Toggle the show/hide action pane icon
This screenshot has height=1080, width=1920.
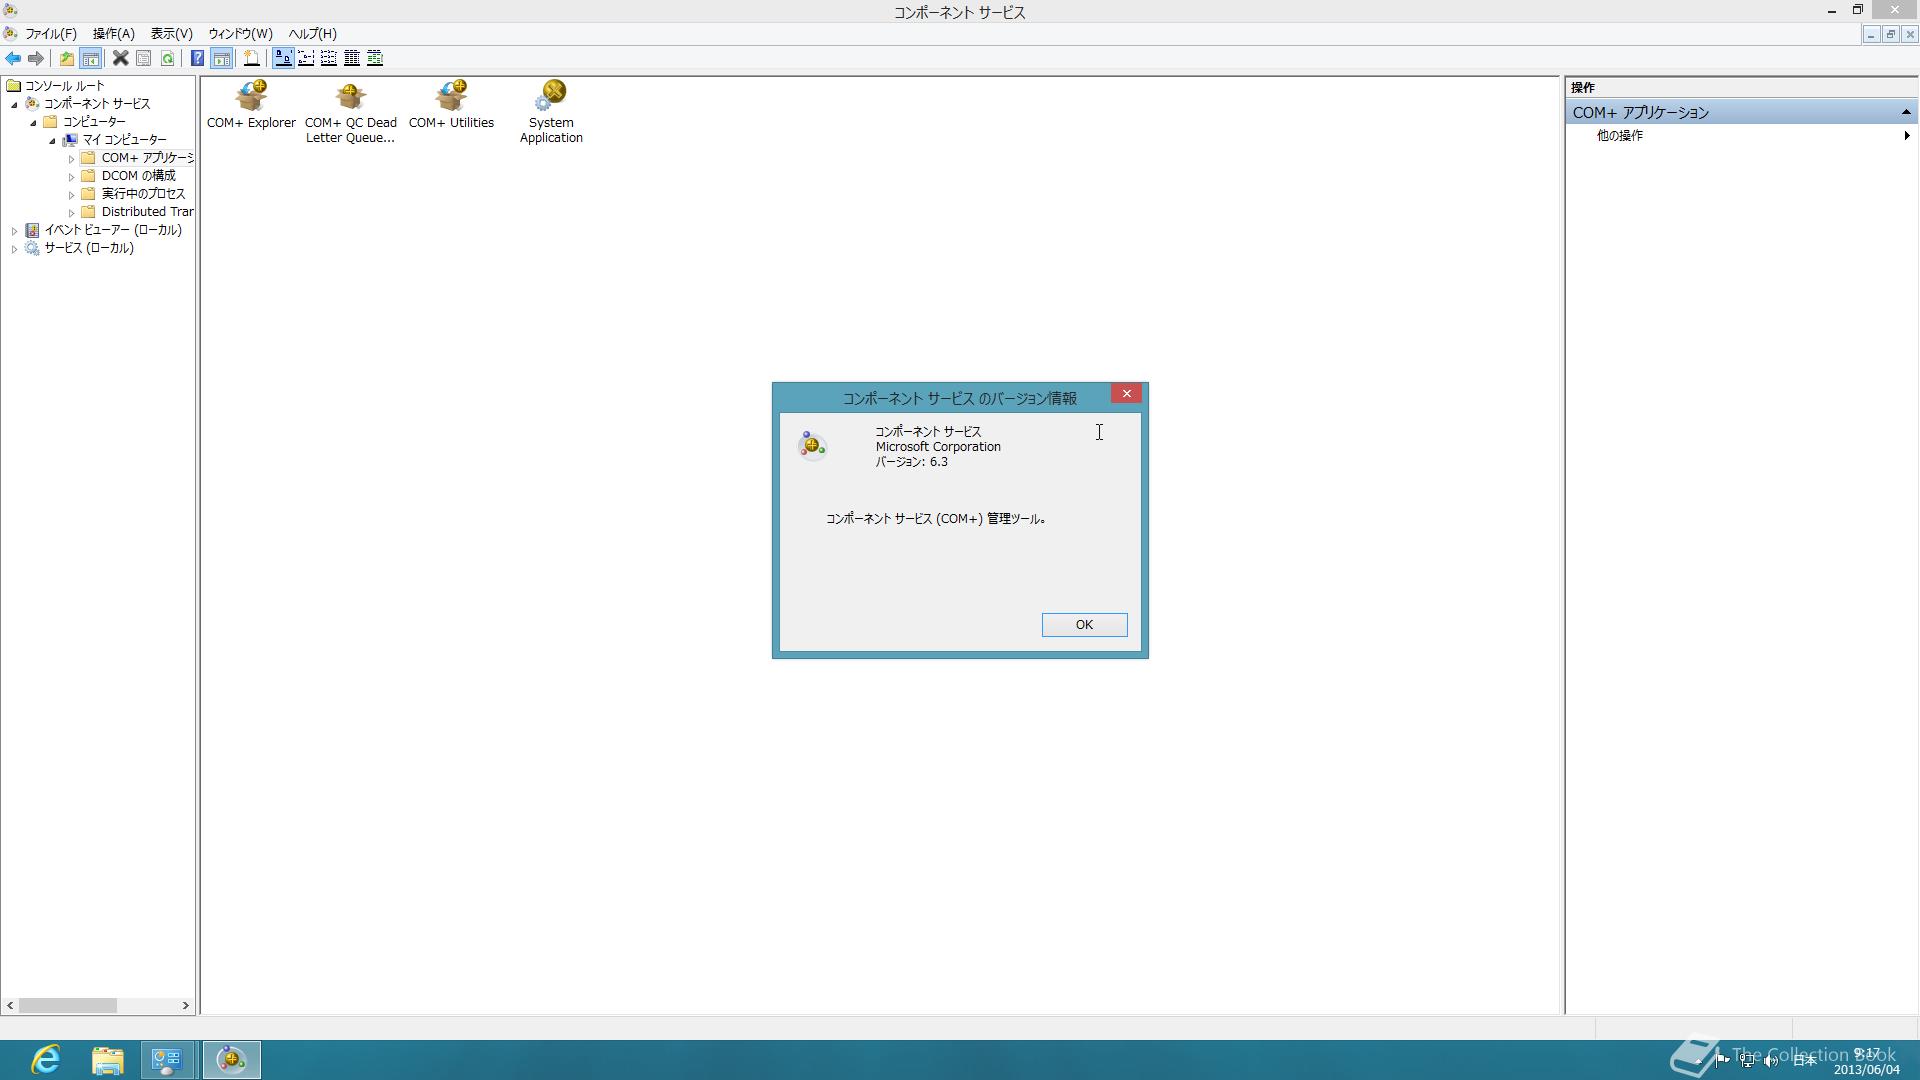(221, 58)
